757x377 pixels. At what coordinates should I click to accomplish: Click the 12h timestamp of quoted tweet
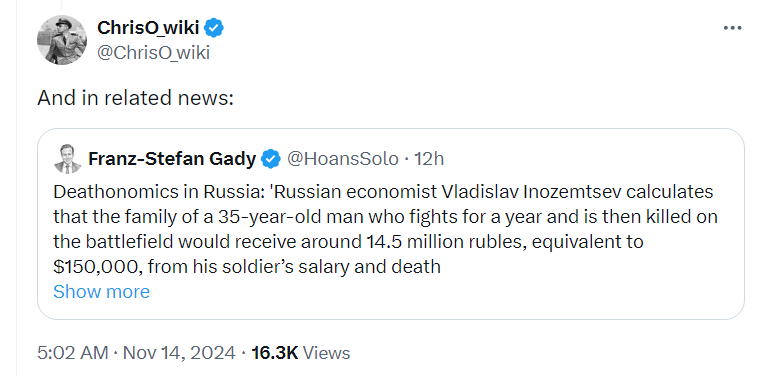pos(429,158)
